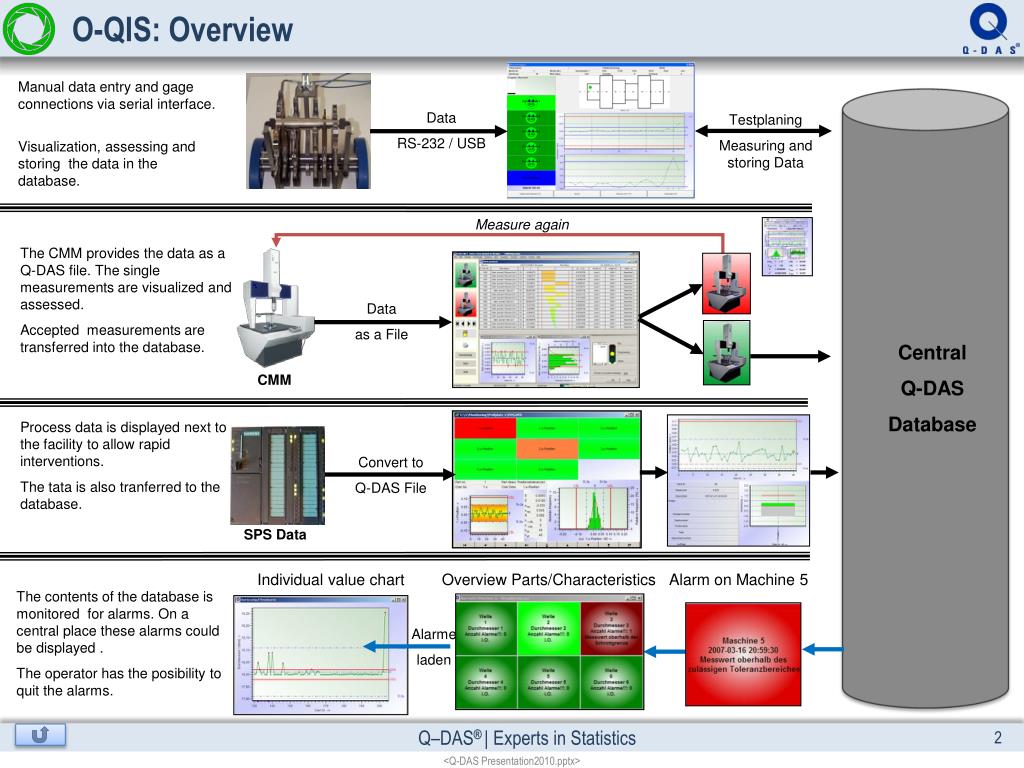The height and width of the screenshot is (768, 1024).
Task: Click the 'Convert to' label
Action: coord(391,462)
